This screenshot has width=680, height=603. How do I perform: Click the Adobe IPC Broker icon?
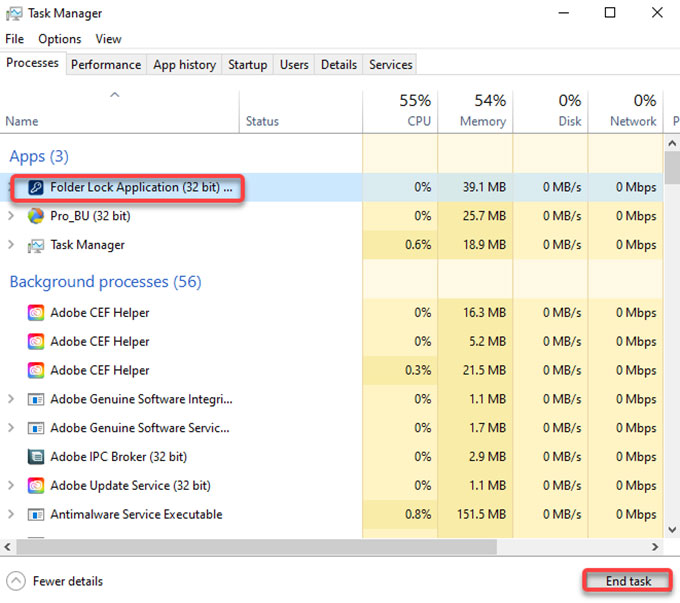(x=36, y=457)
